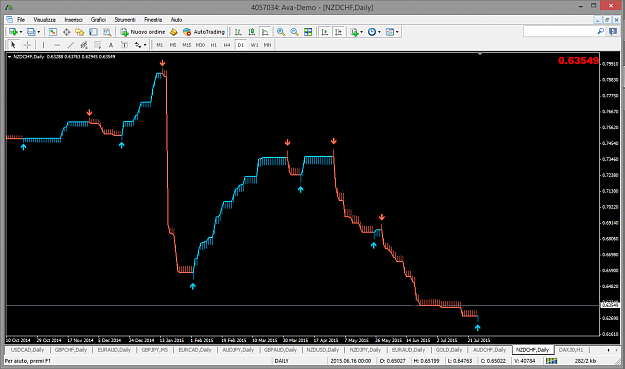The image size is (625, 369).
Task: Open the Visualizza menu
Action: (44, 20)
